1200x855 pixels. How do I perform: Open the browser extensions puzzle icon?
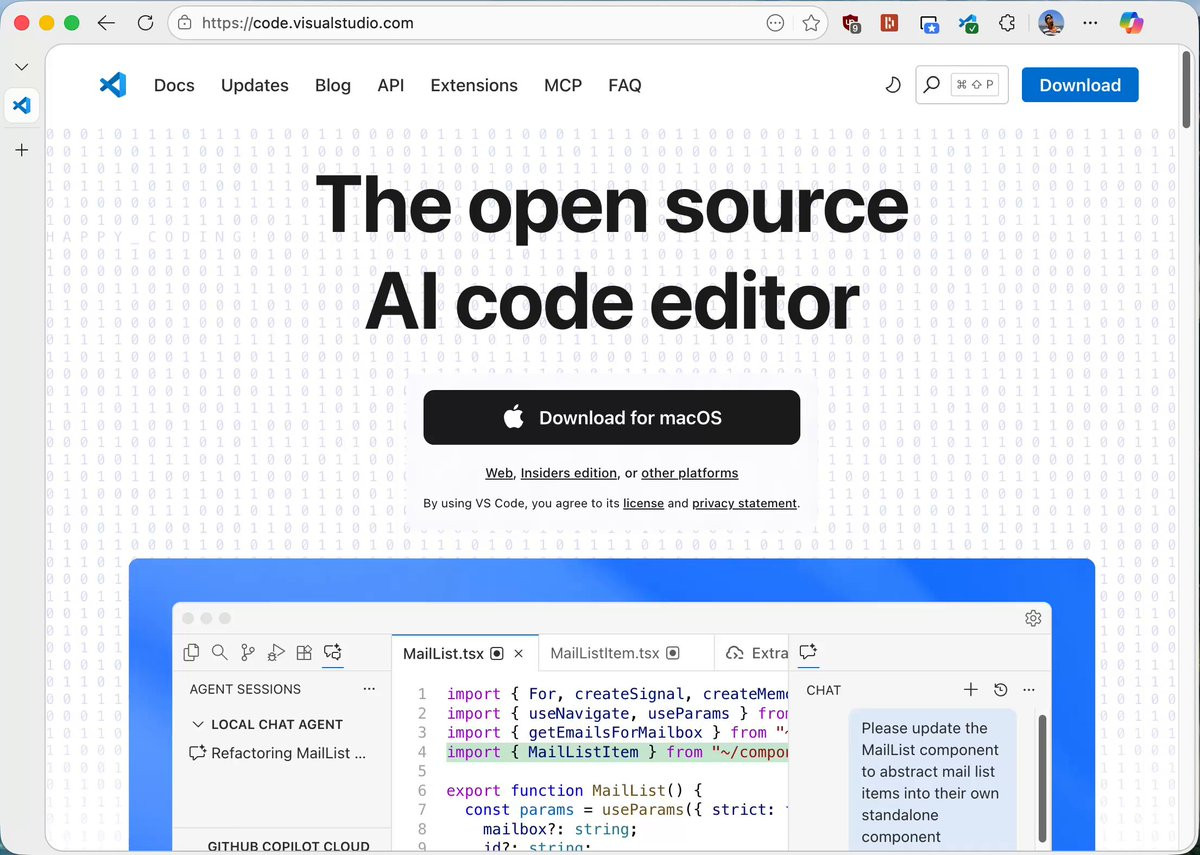coord(1008,22)
